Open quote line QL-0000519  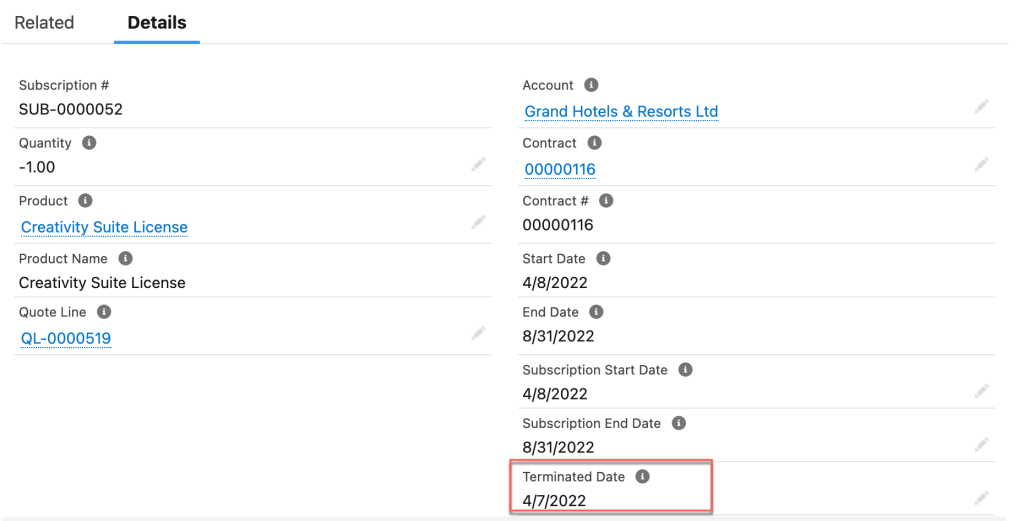point(66,338)
